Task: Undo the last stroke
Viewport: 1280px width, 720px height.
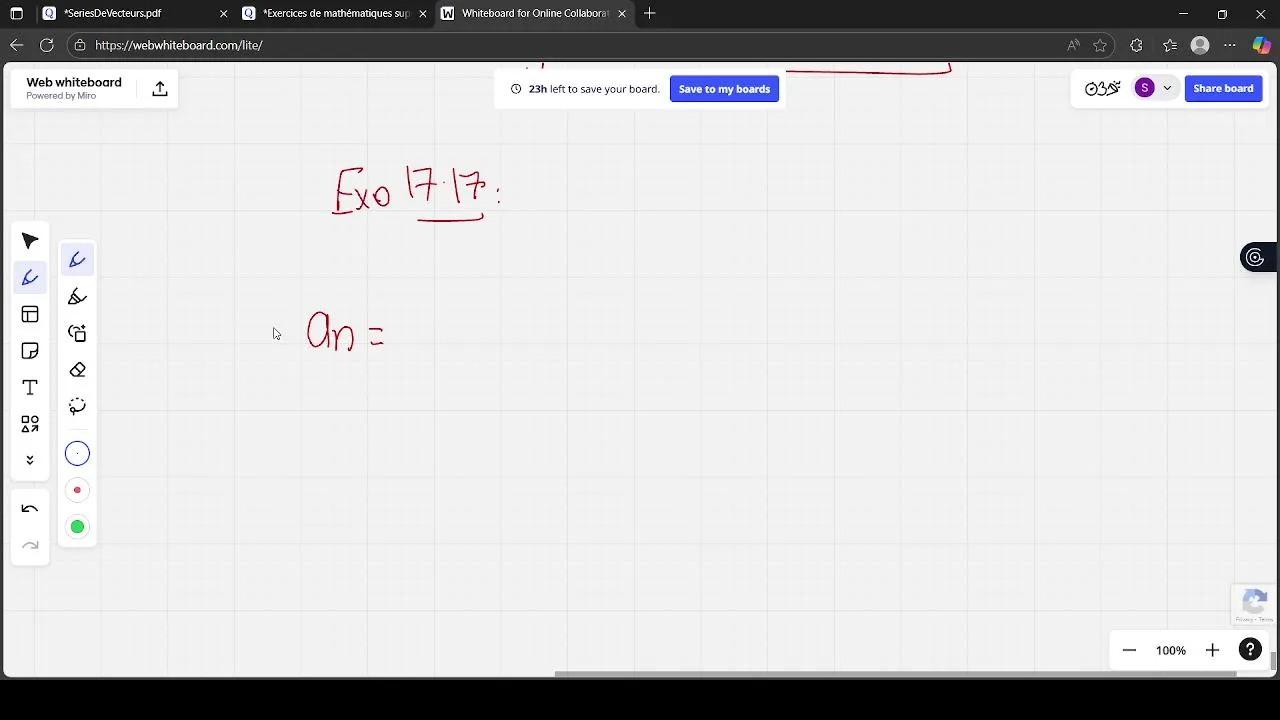Action: pos(30,509)
